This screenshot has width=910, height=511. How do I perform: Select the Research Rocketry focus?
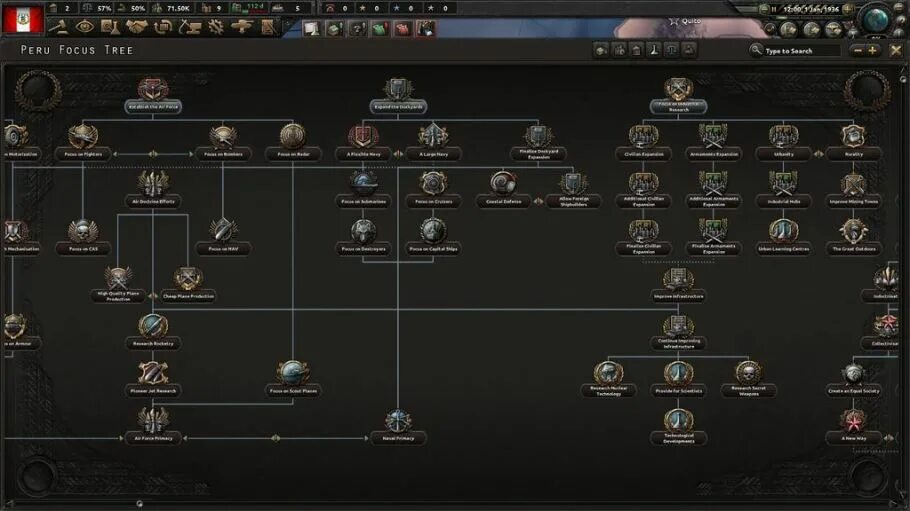coord(153,332)
